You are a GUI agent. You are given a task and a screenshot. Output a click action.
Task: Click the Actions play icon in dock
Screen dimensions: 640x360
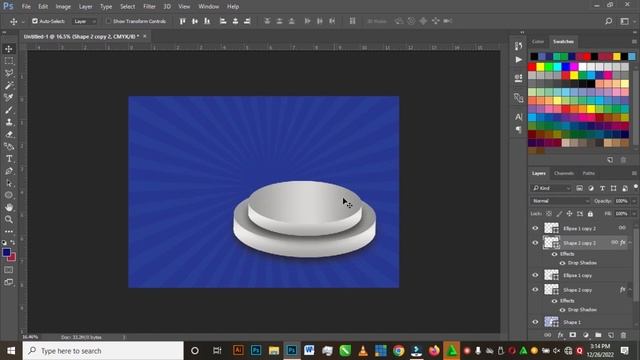[x=518, y=59]
